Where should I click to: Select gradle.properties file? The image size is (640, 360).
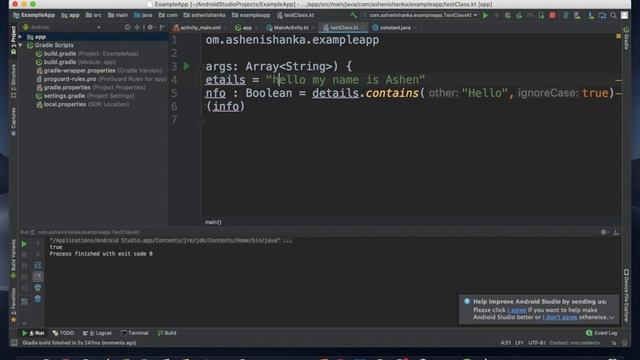pos(91,87)
